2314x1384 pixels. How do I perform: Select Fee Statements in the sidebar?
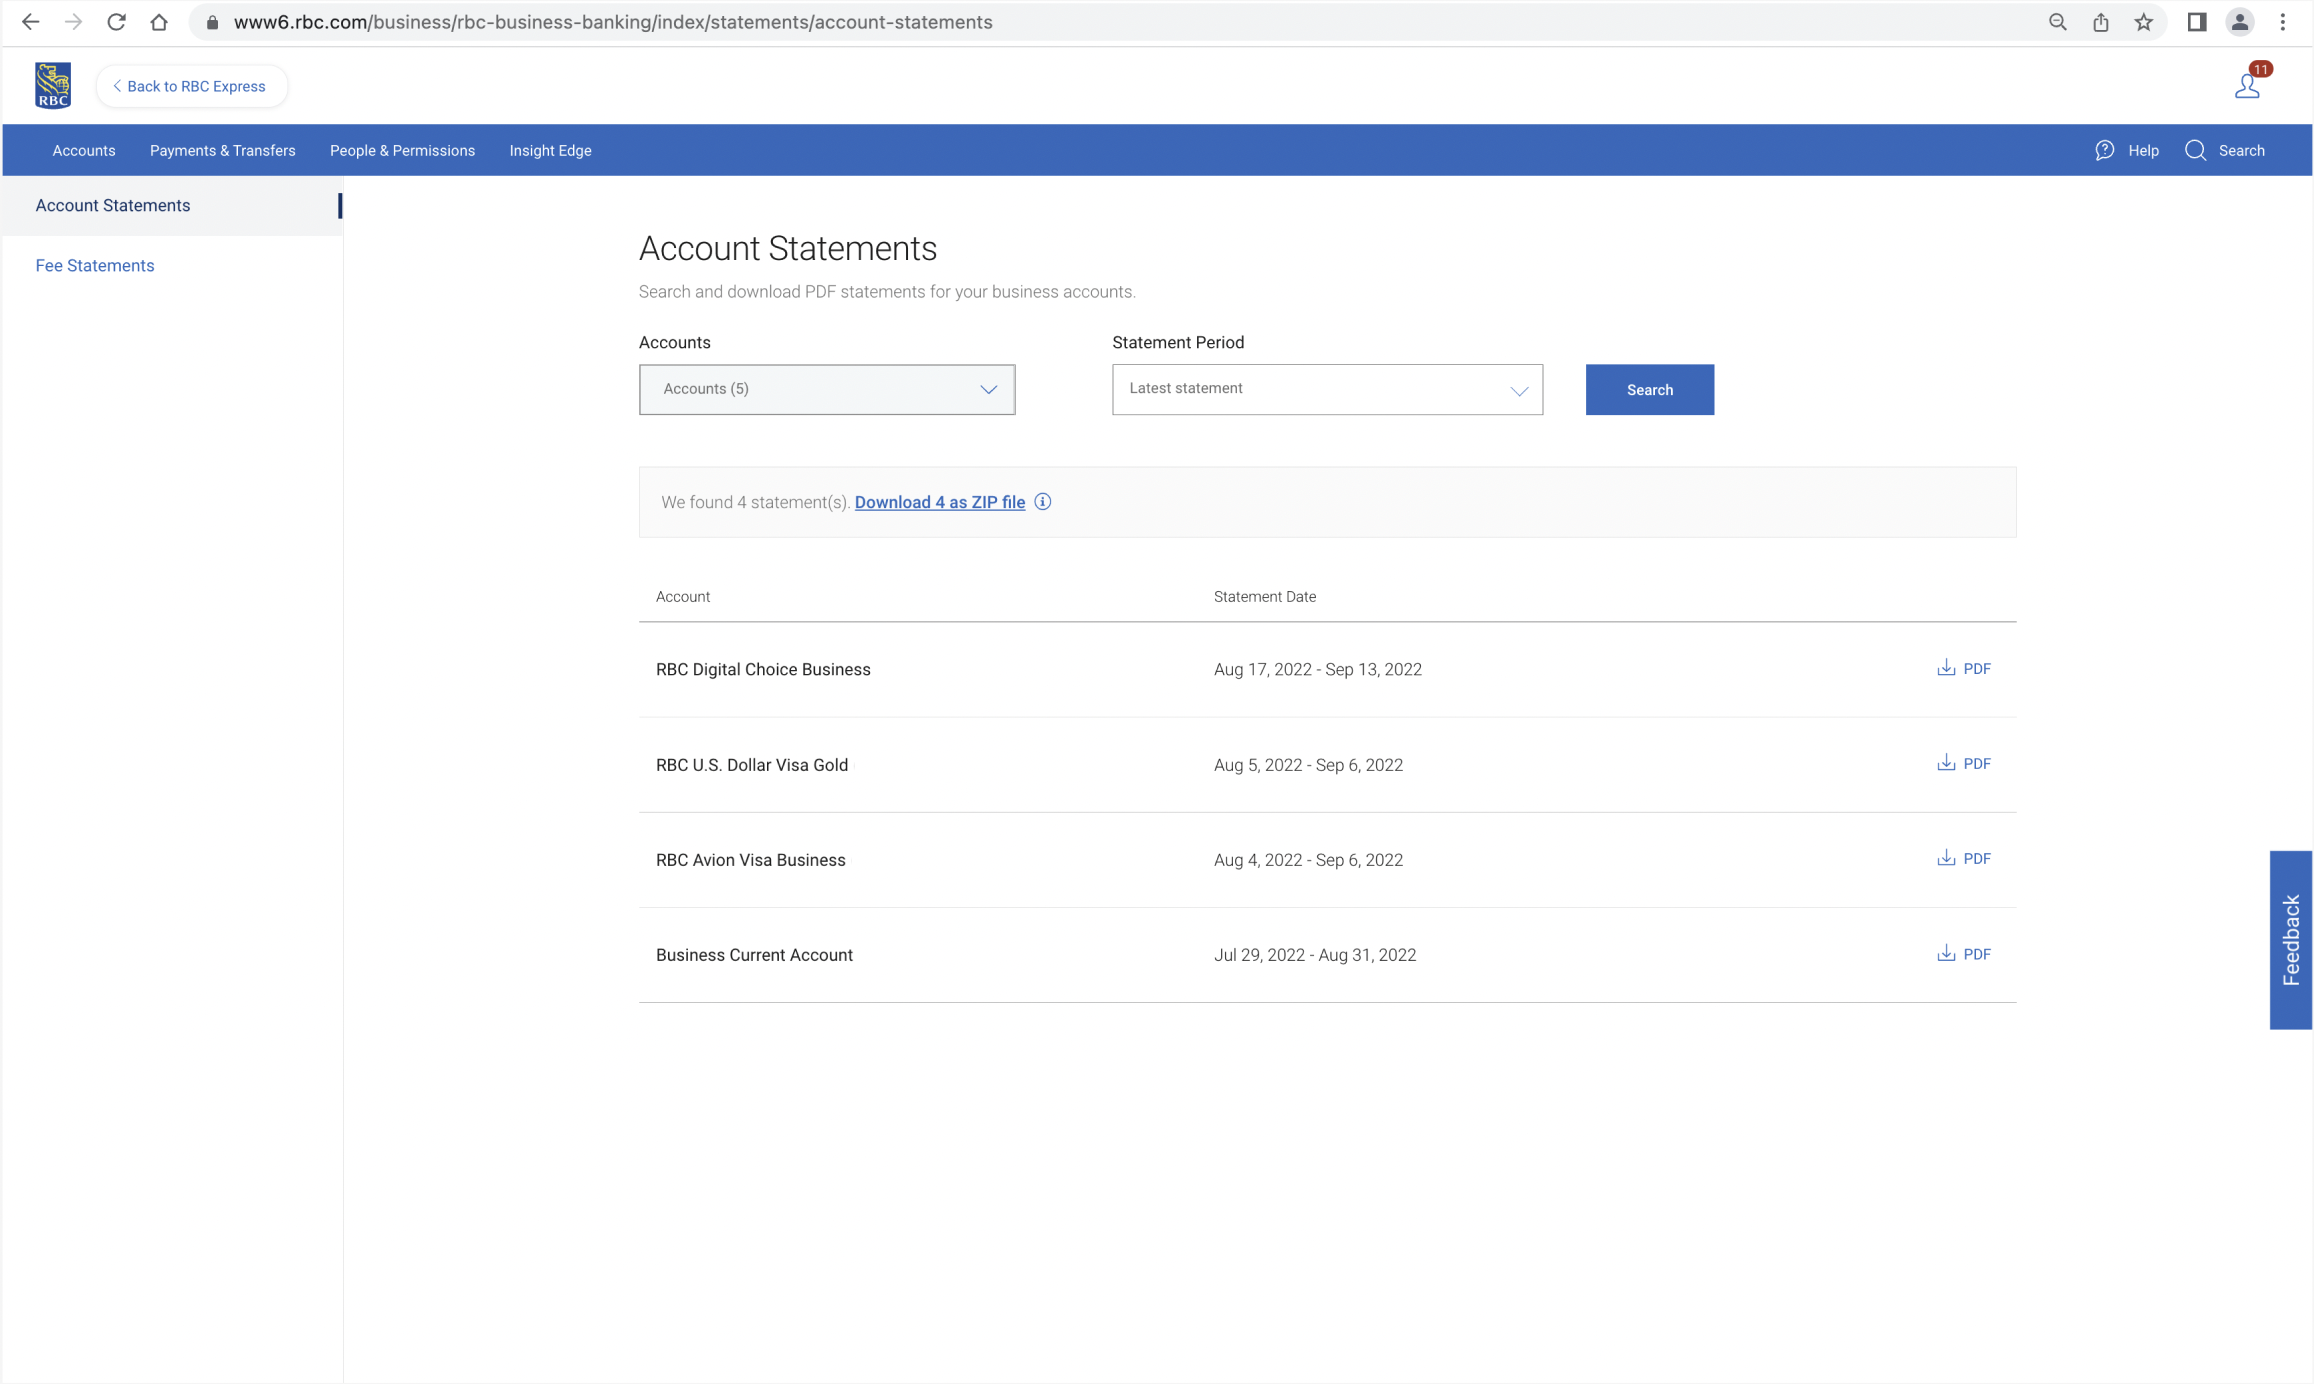tap(95, 265)
